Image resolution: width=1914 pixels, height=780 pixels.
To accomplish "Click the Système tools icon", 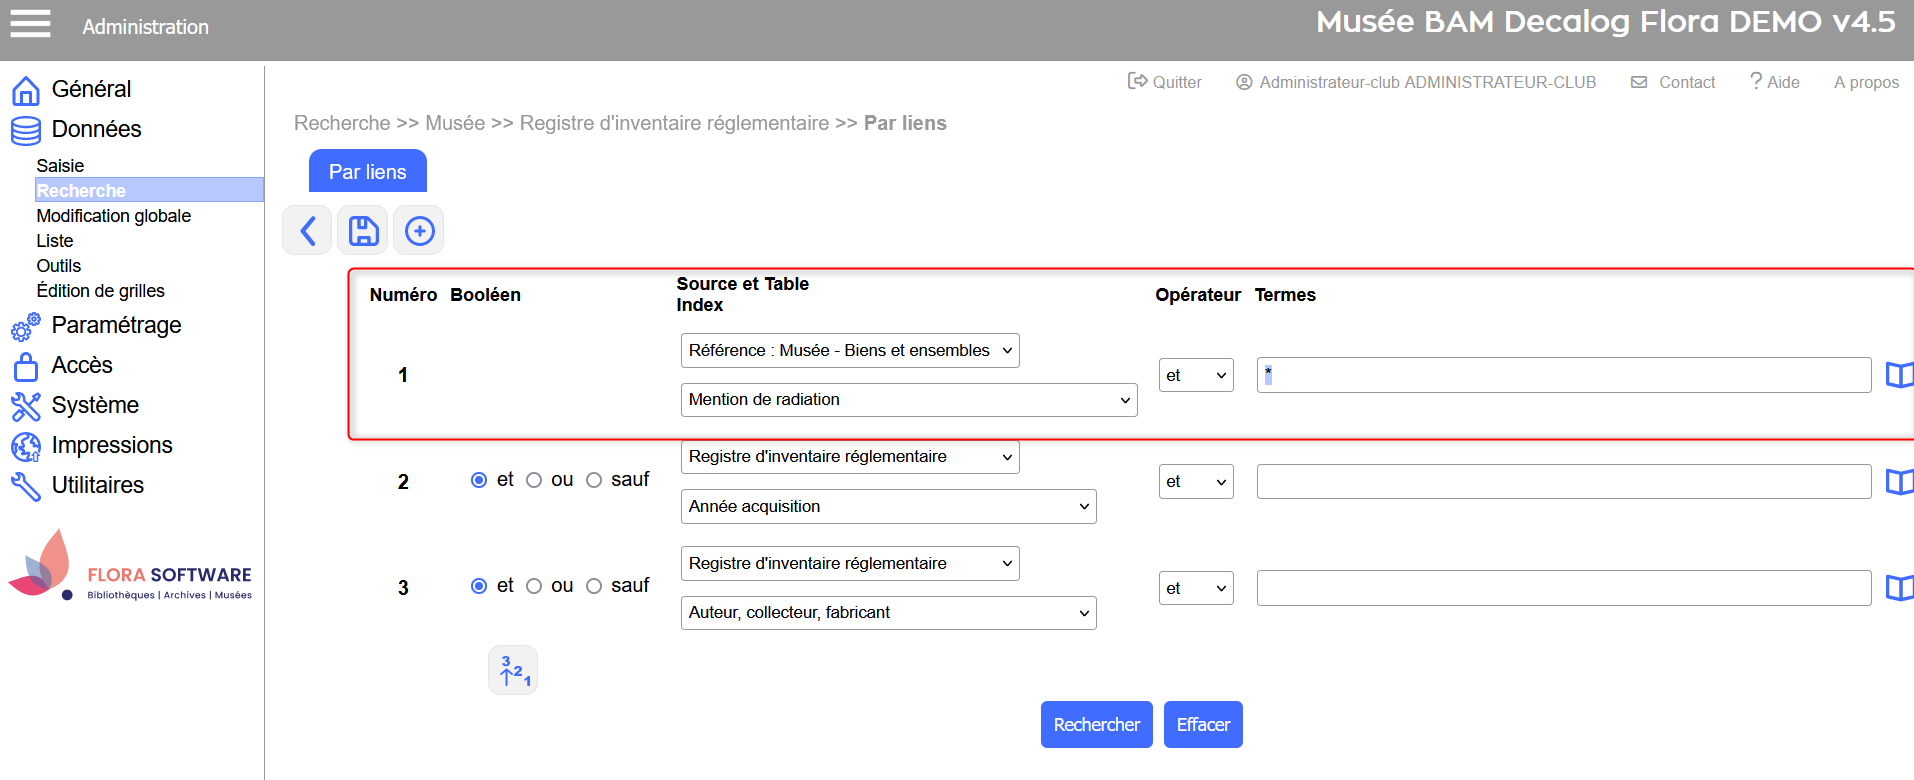I will [26, 406].
